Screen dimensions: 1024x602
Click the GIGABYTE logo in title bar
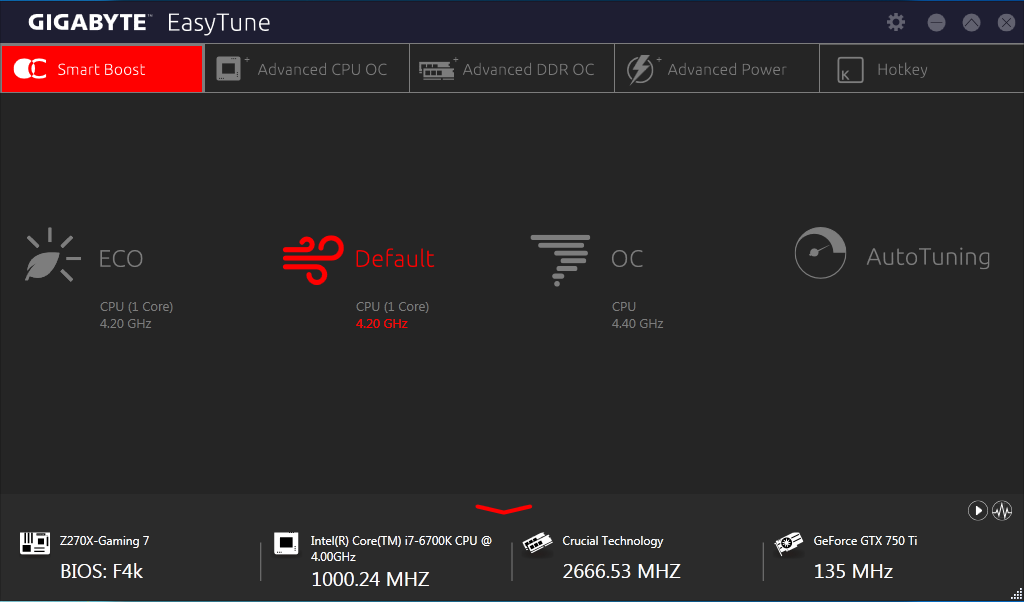click(89, 23)
